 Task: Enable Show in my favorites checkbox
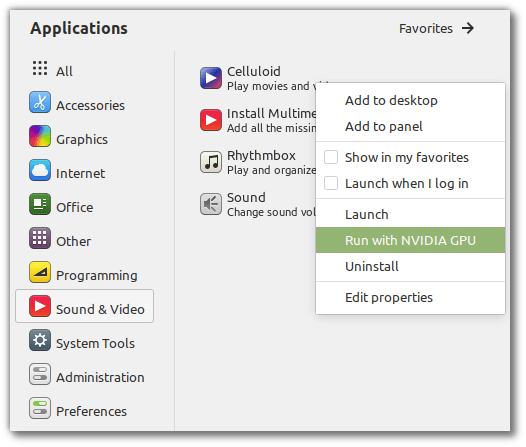coord(331,157)
